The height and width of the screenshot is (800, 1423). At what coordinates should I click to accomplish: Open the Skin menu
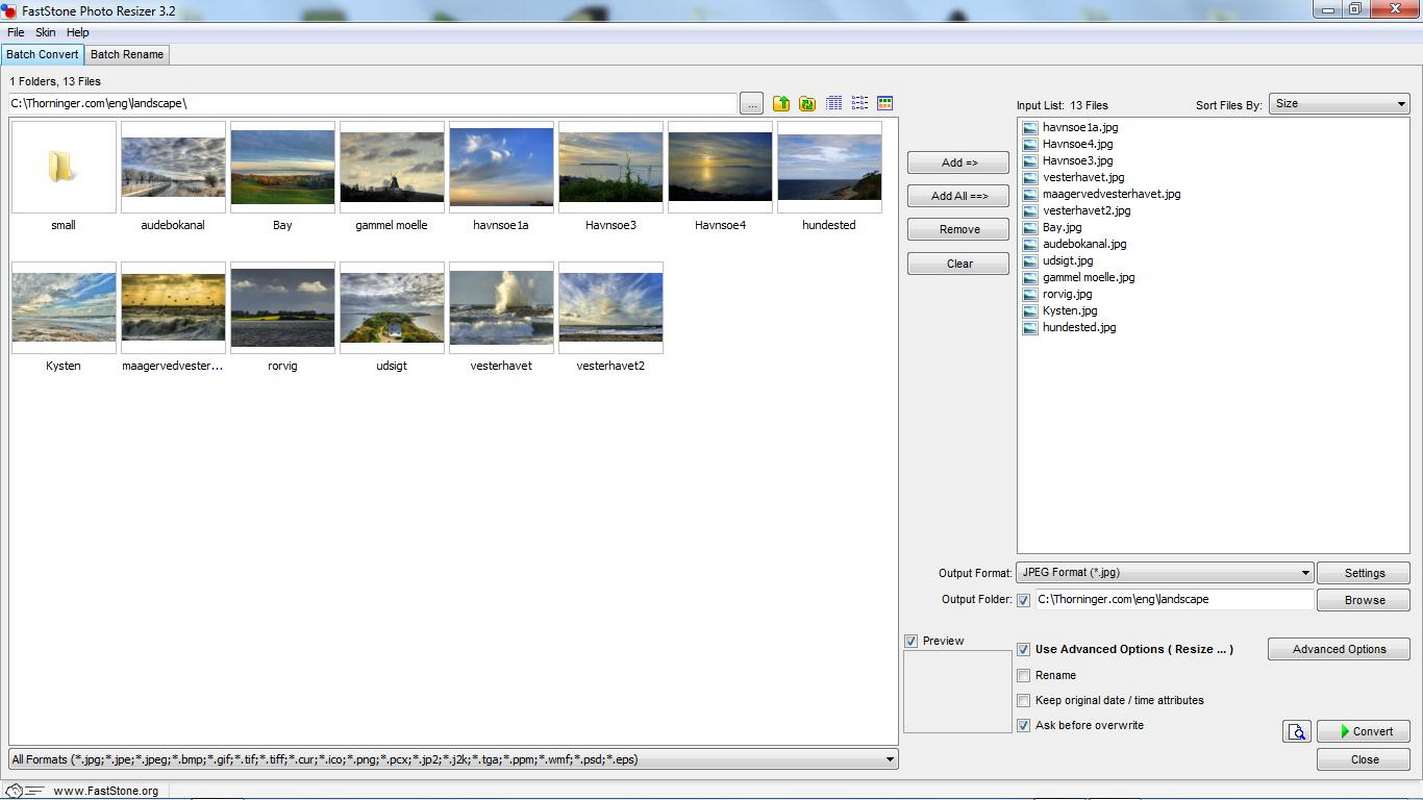coord(46,33)
